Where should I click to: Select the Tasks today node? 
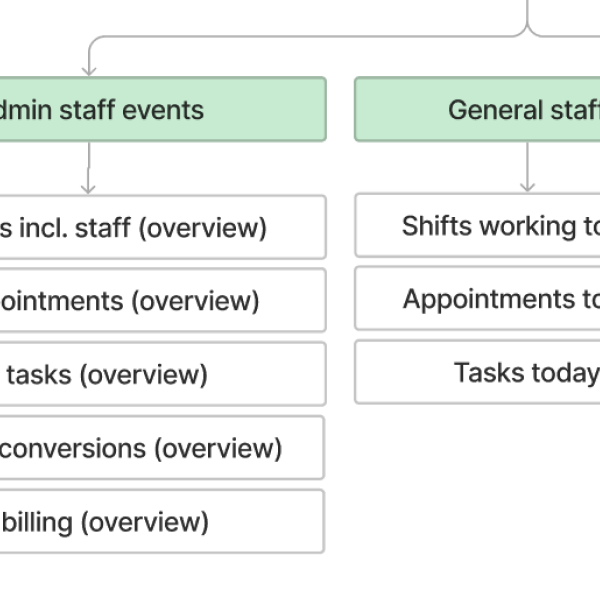tap(477, 372)
